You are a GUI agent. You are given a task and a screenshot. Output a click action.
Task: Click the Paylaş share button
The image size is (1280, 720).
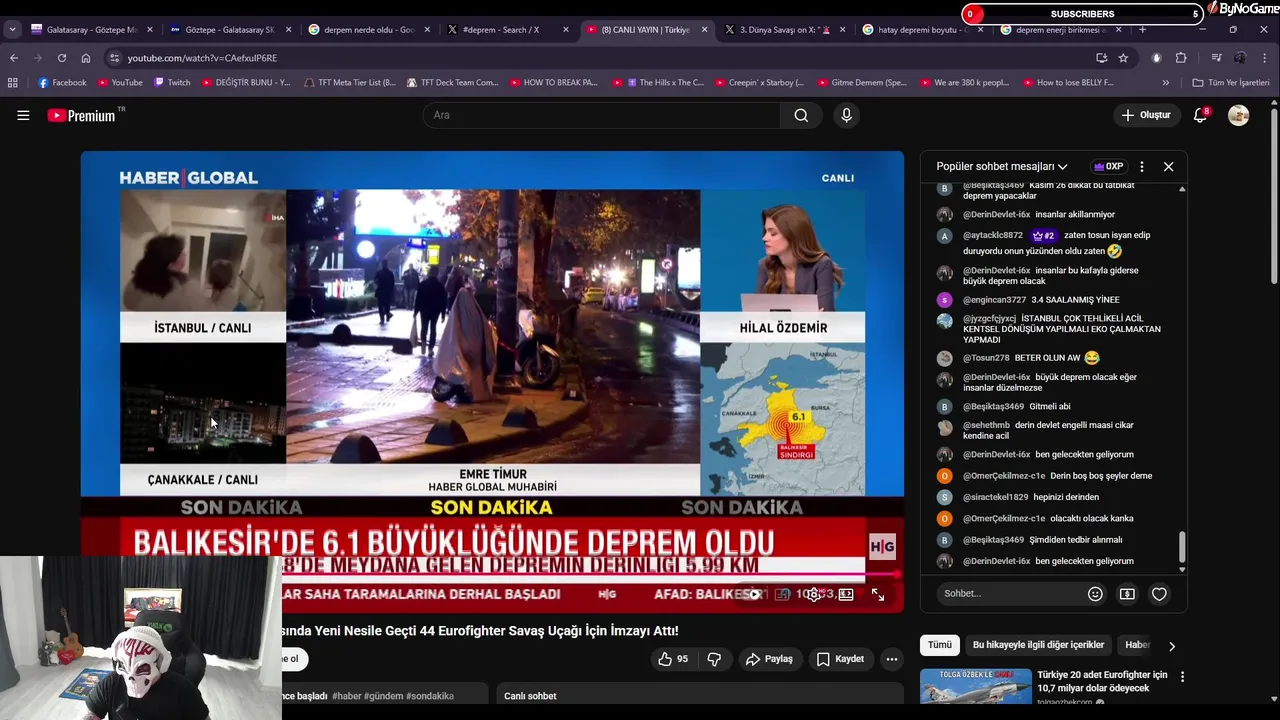[x=770, y=659]
